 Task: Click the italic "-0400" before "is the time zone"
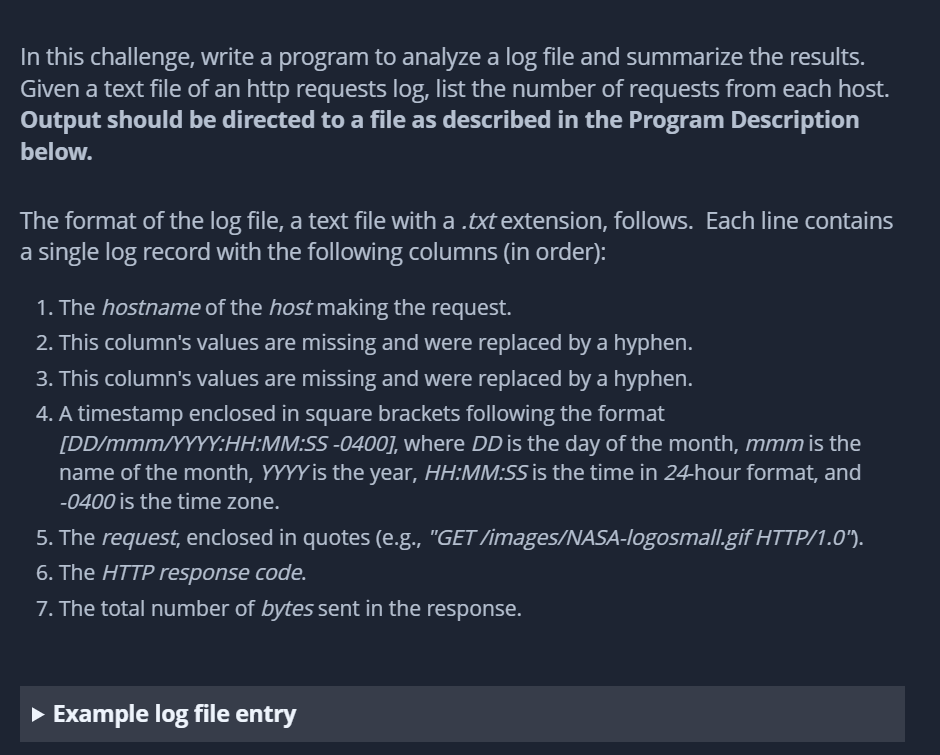pyautogui.click(x=87, y=501)
